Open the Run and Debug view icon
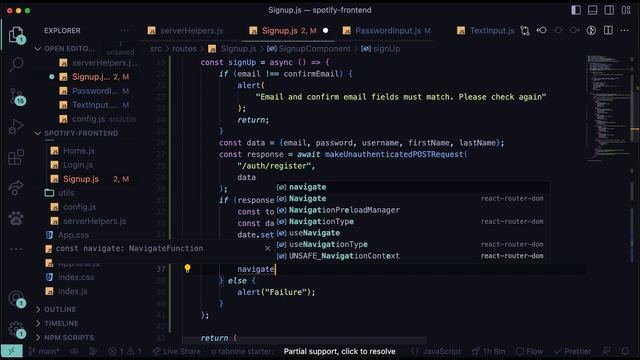Viewport: 640px width, 360px height. click(x=16, y=127)
